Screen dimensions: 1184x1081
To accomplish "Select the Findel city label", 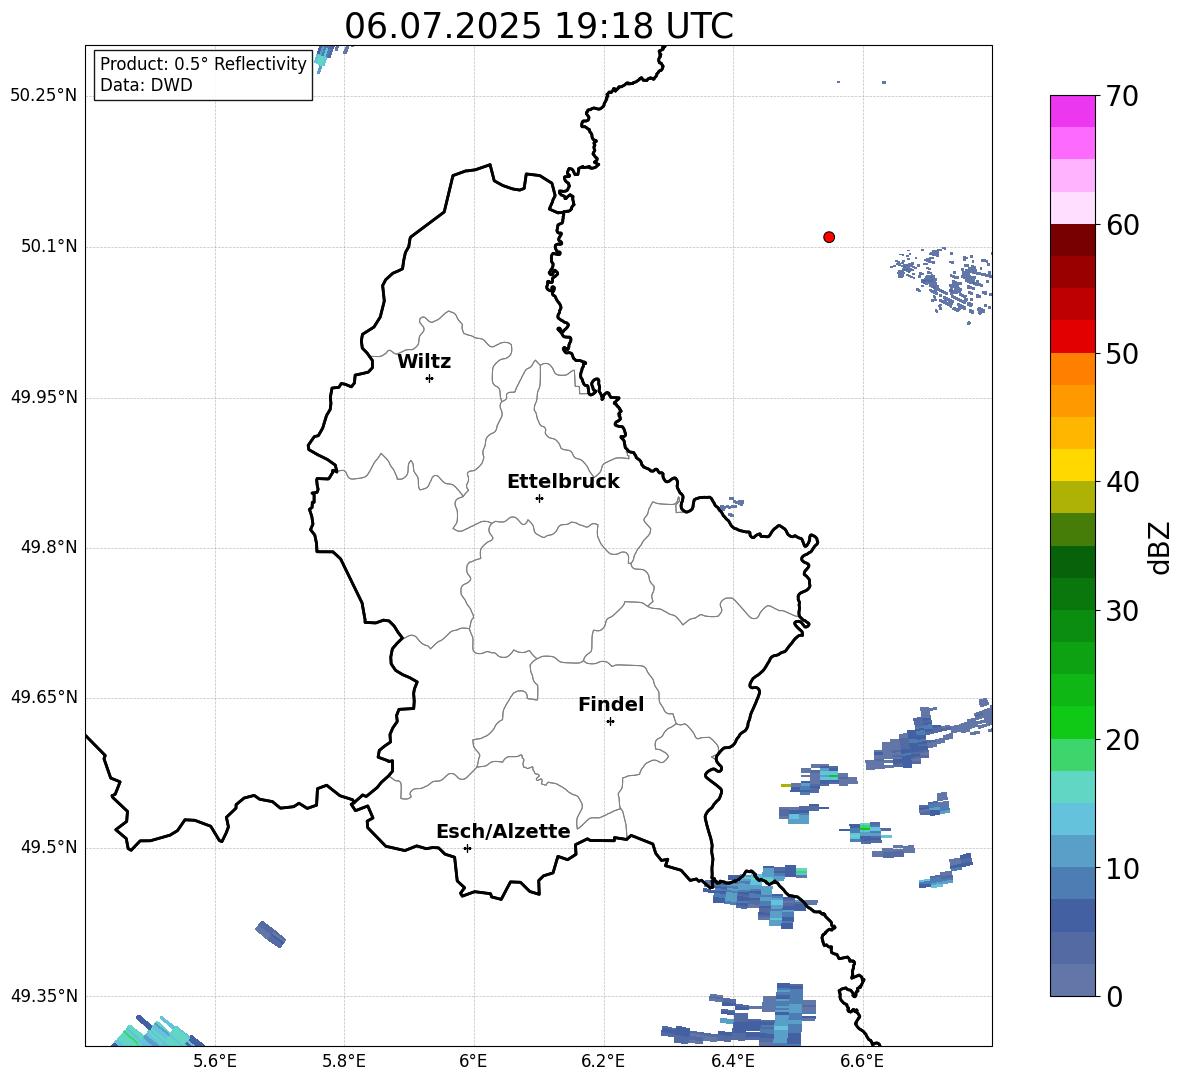I will 611,704.
